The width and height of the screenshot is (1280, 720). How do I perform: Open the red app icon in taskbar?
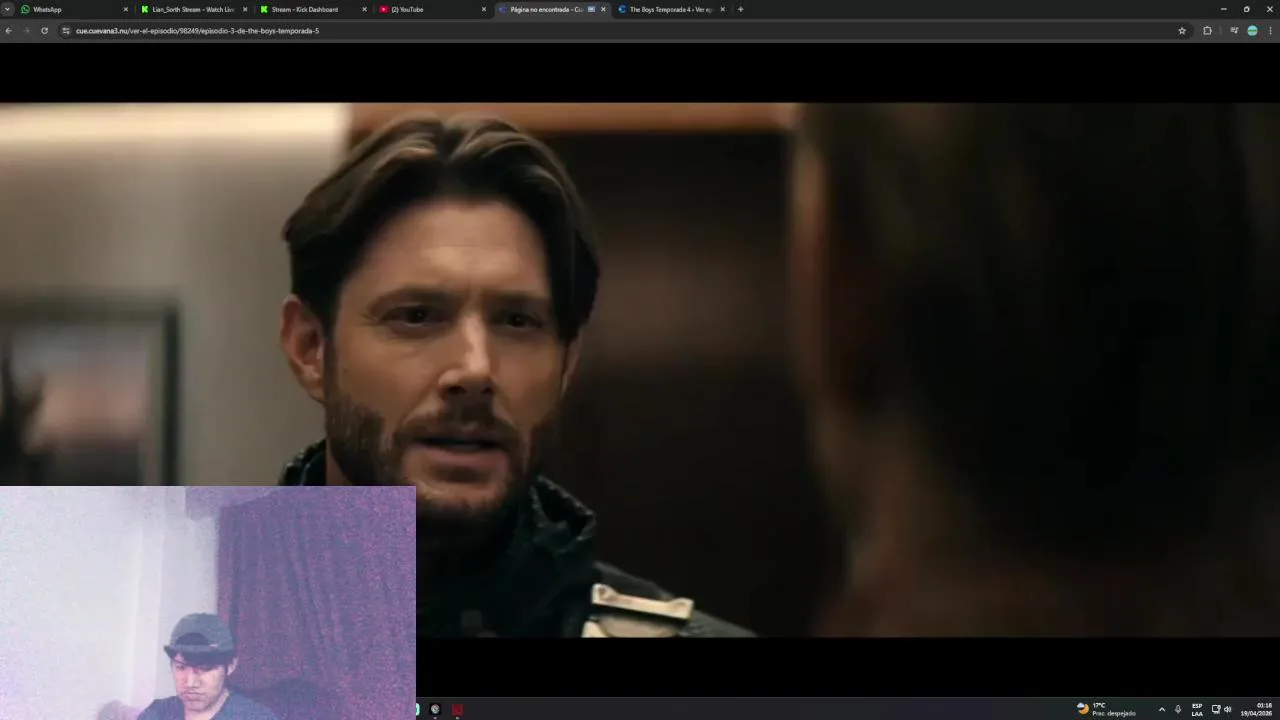[x=457, y=709]
